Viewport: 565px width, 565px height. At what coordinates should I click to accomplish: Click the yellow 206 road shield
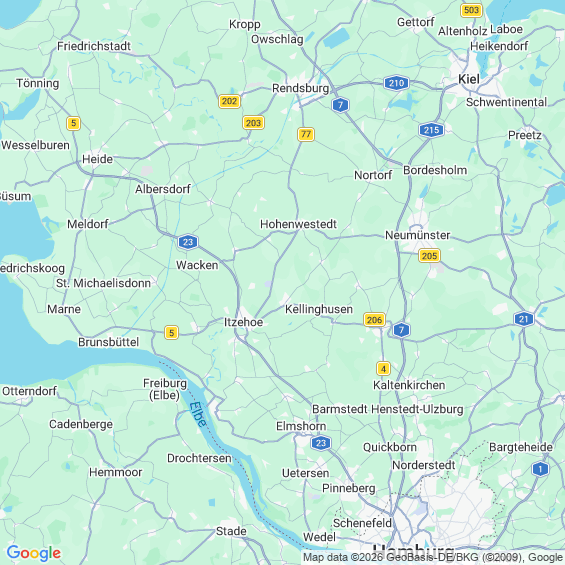pyautogui.click(x=374, y=320)
